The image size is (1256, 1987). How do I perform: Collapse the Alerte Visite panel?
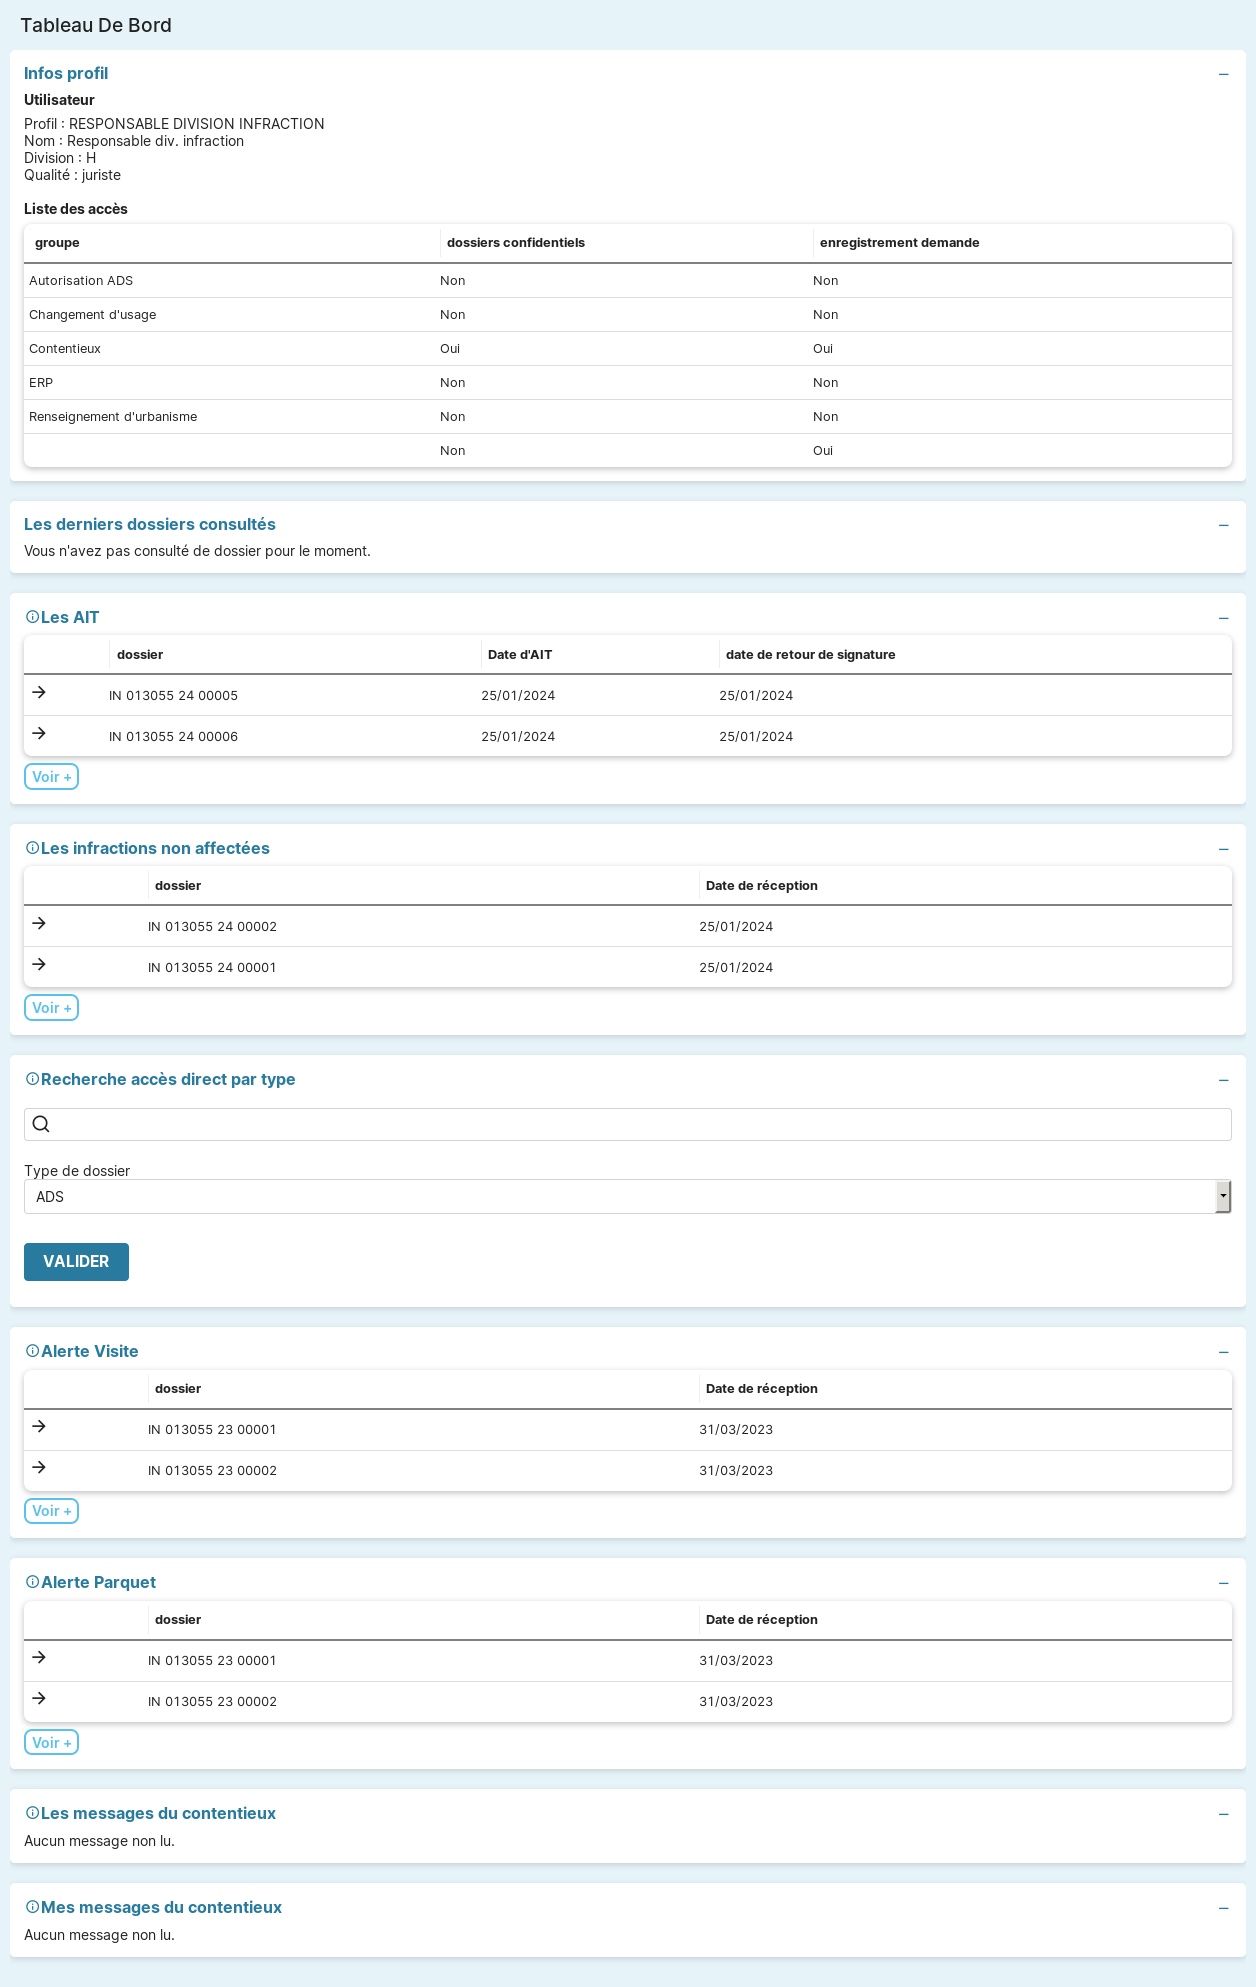point(1223,1352)
